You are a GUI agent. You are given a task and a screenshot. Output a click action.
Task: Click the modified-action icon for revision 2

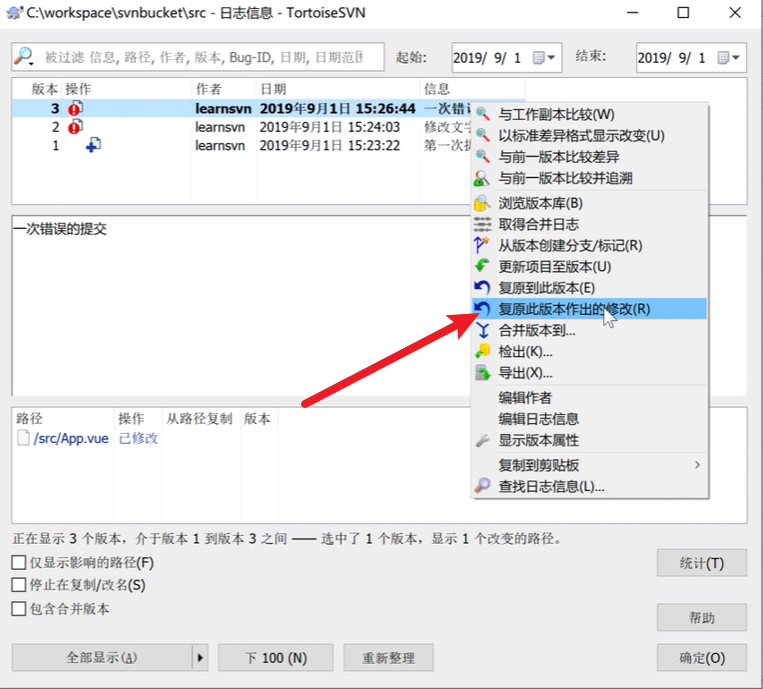75,127
